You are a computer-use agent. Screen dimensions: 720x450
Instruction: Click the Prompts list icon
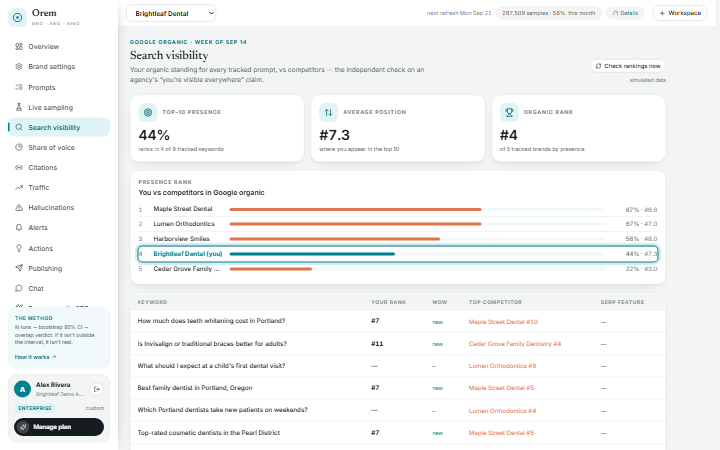click(x=19, y=87)
